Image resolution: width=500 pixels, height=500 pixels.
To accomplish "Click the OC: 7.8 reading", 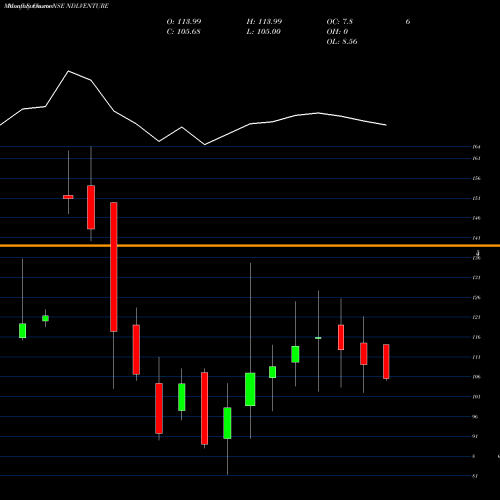I will (340, 22).
